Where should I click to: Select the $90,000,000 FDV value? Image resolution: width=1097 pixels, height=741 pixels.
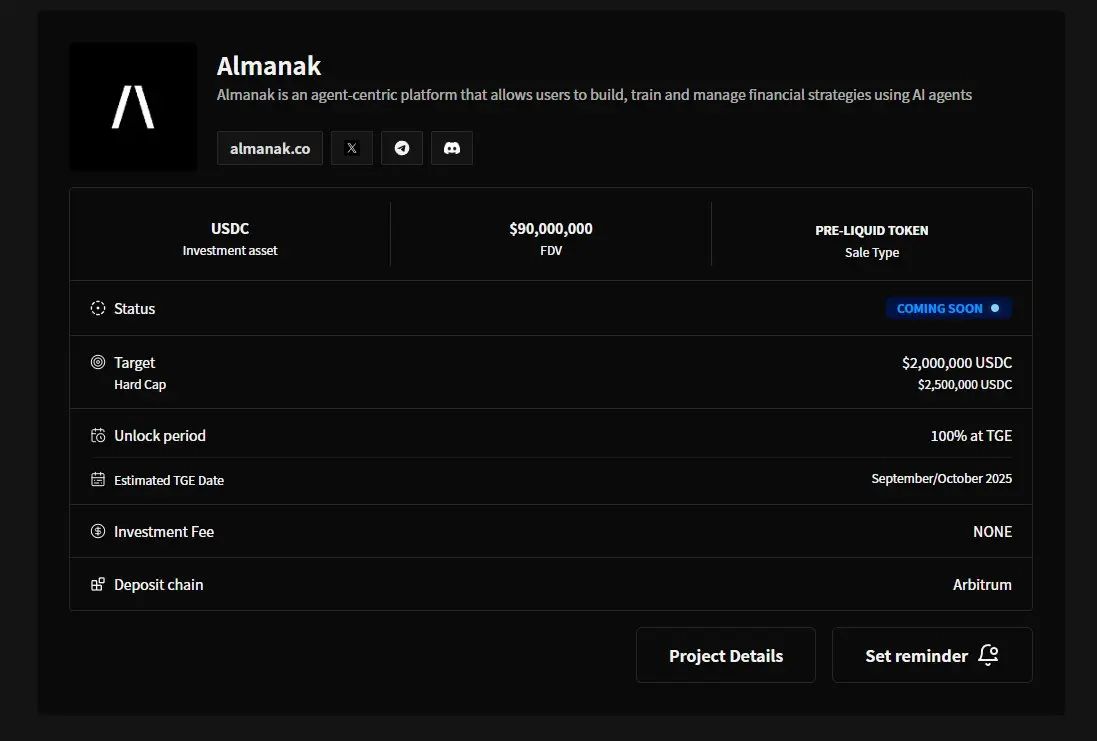(551, 229)
